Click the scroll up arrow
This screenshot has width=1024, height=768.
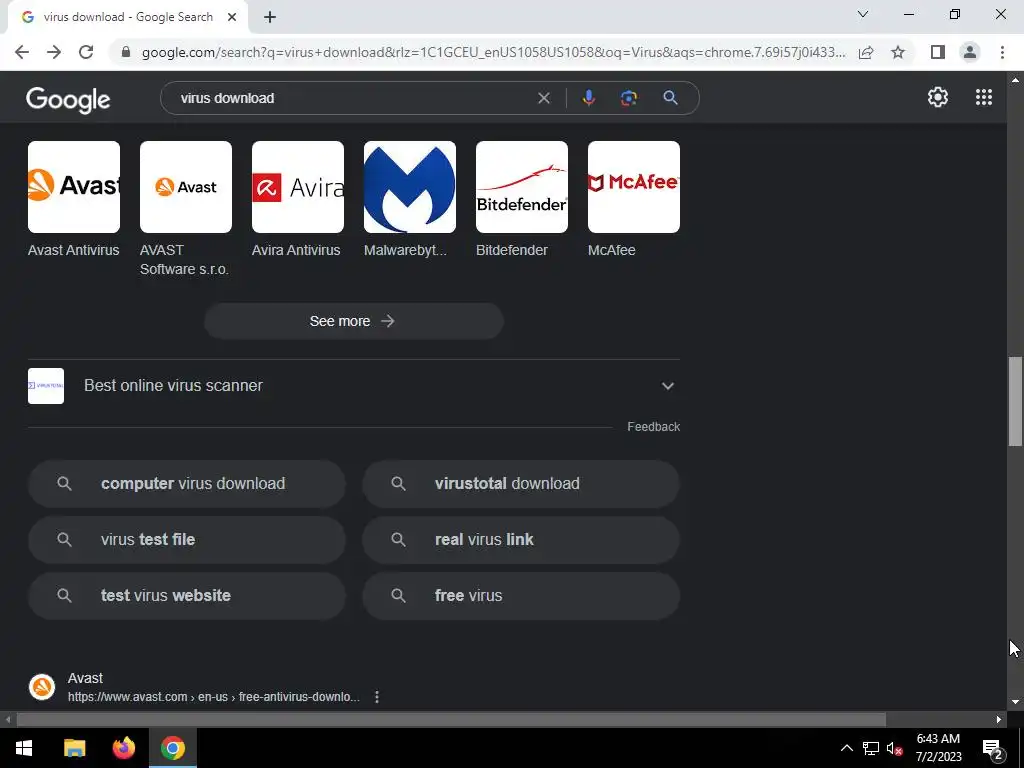click(1015, 80)
